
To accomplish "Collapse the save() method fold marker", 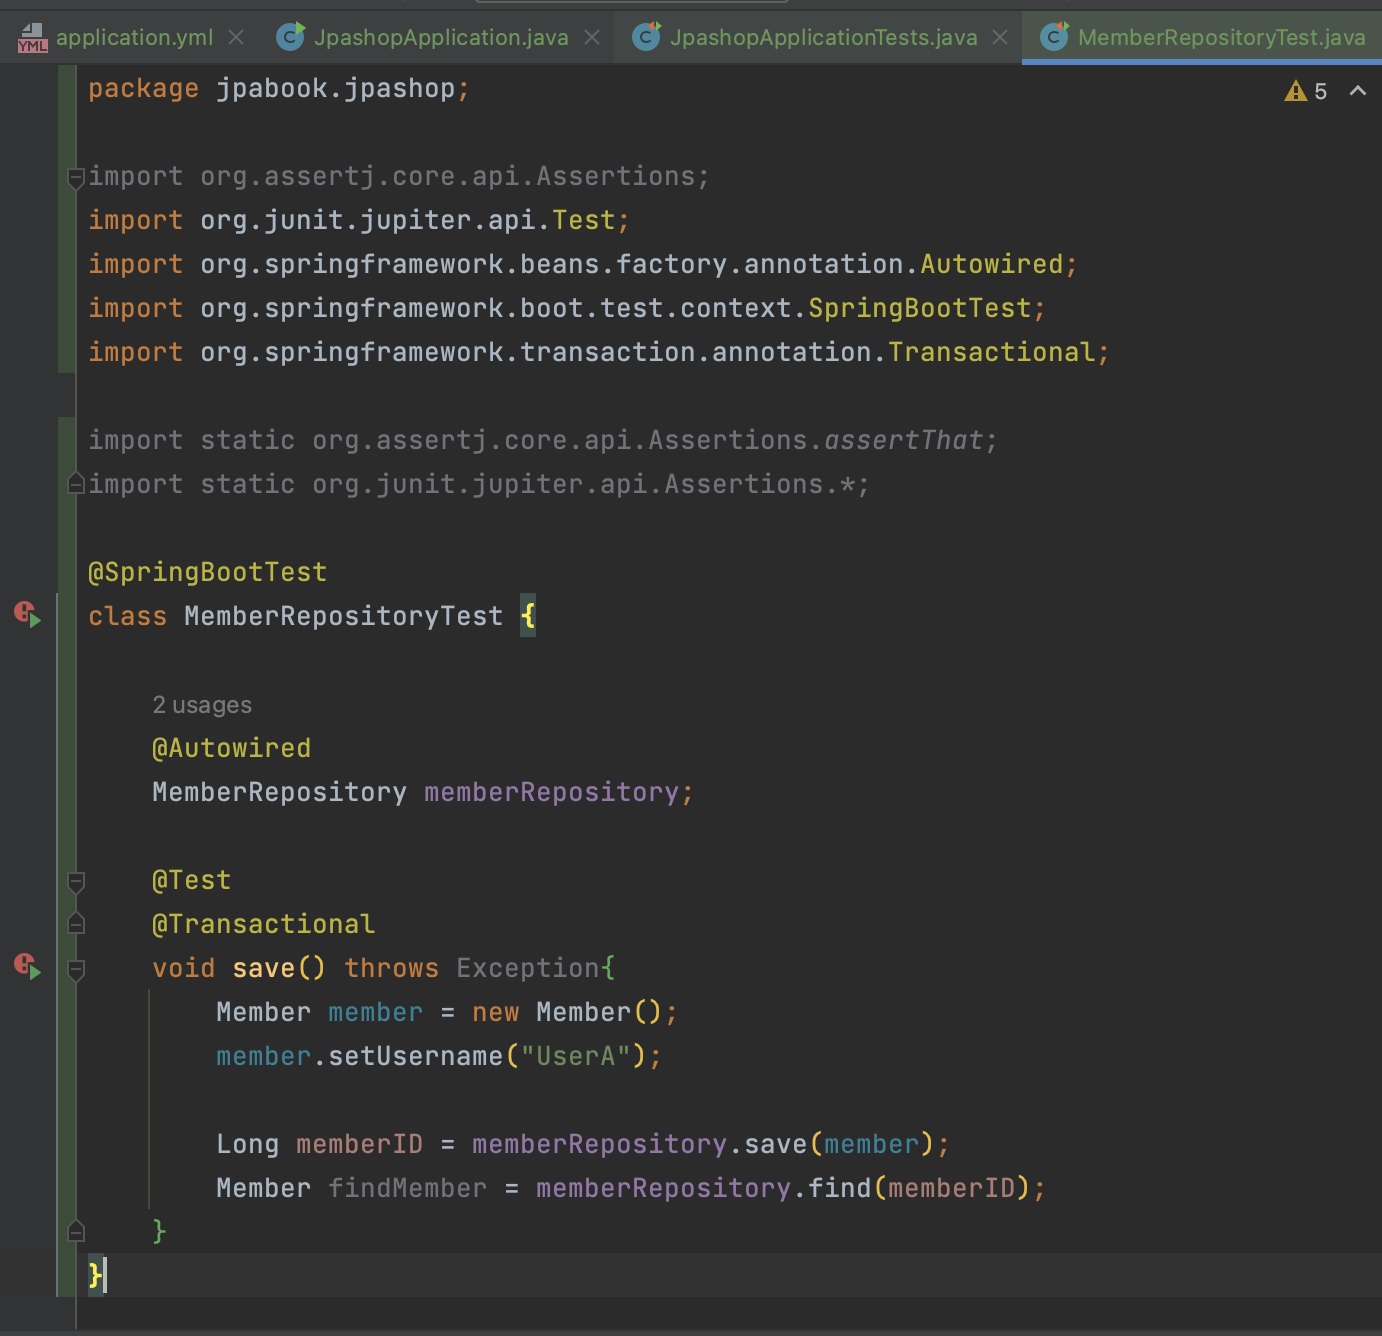I will [76, 969].
